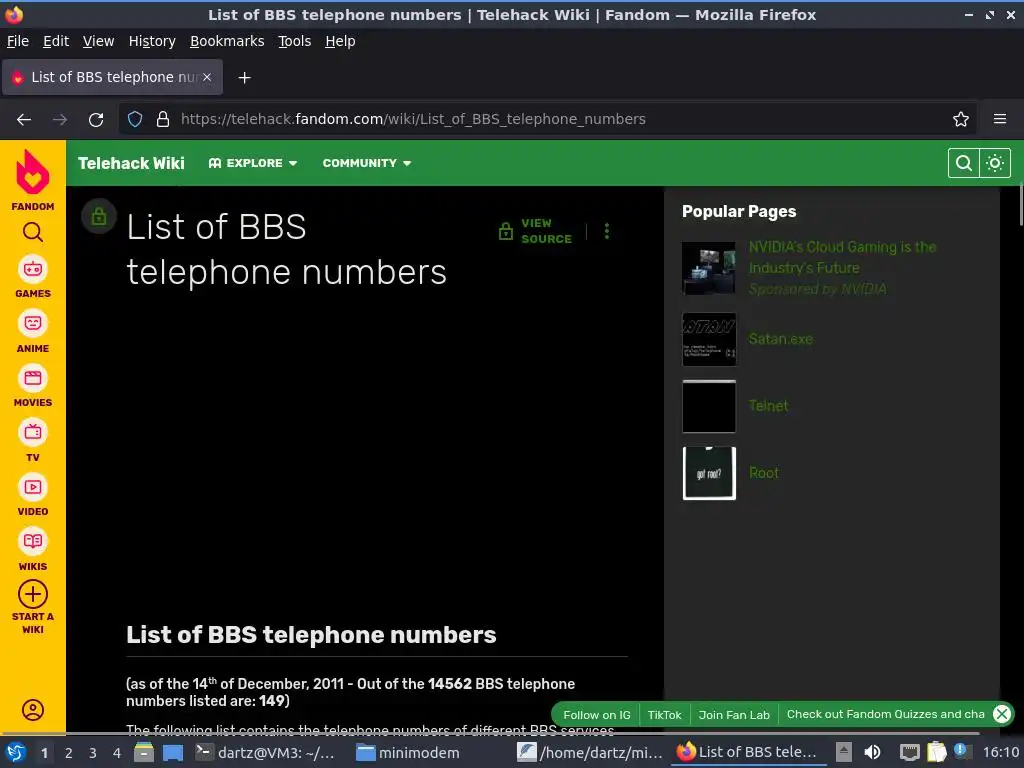Dismiss the green banner with X icon
Screen dimensions: 1024x768
(1002, 714)
